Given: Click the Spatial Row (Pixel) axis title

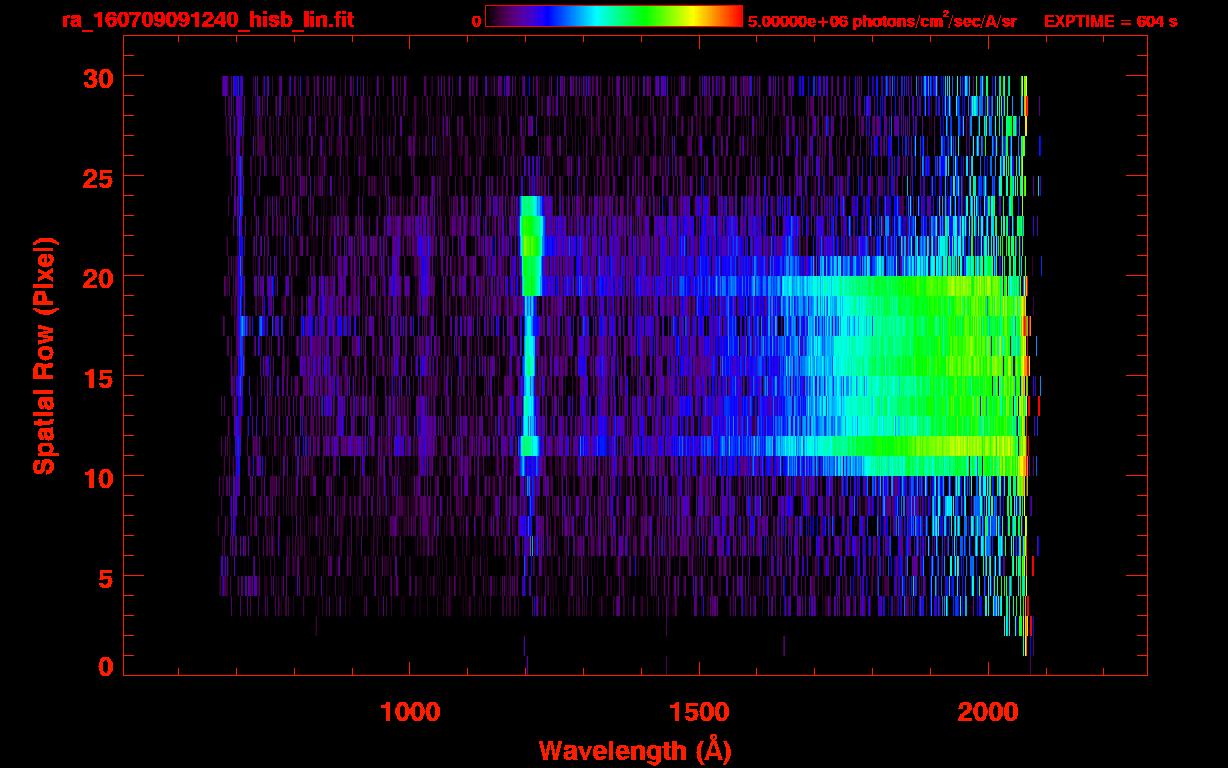Looking at the screenshot, I should pyautogui.click(x=44, y=355).
